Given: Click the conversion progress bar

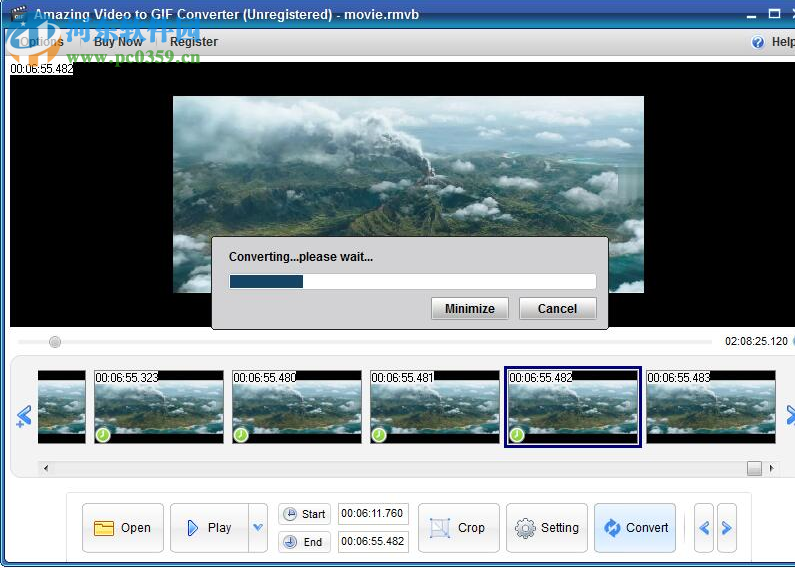Looking at the screenshot, I should coord(413,281).
